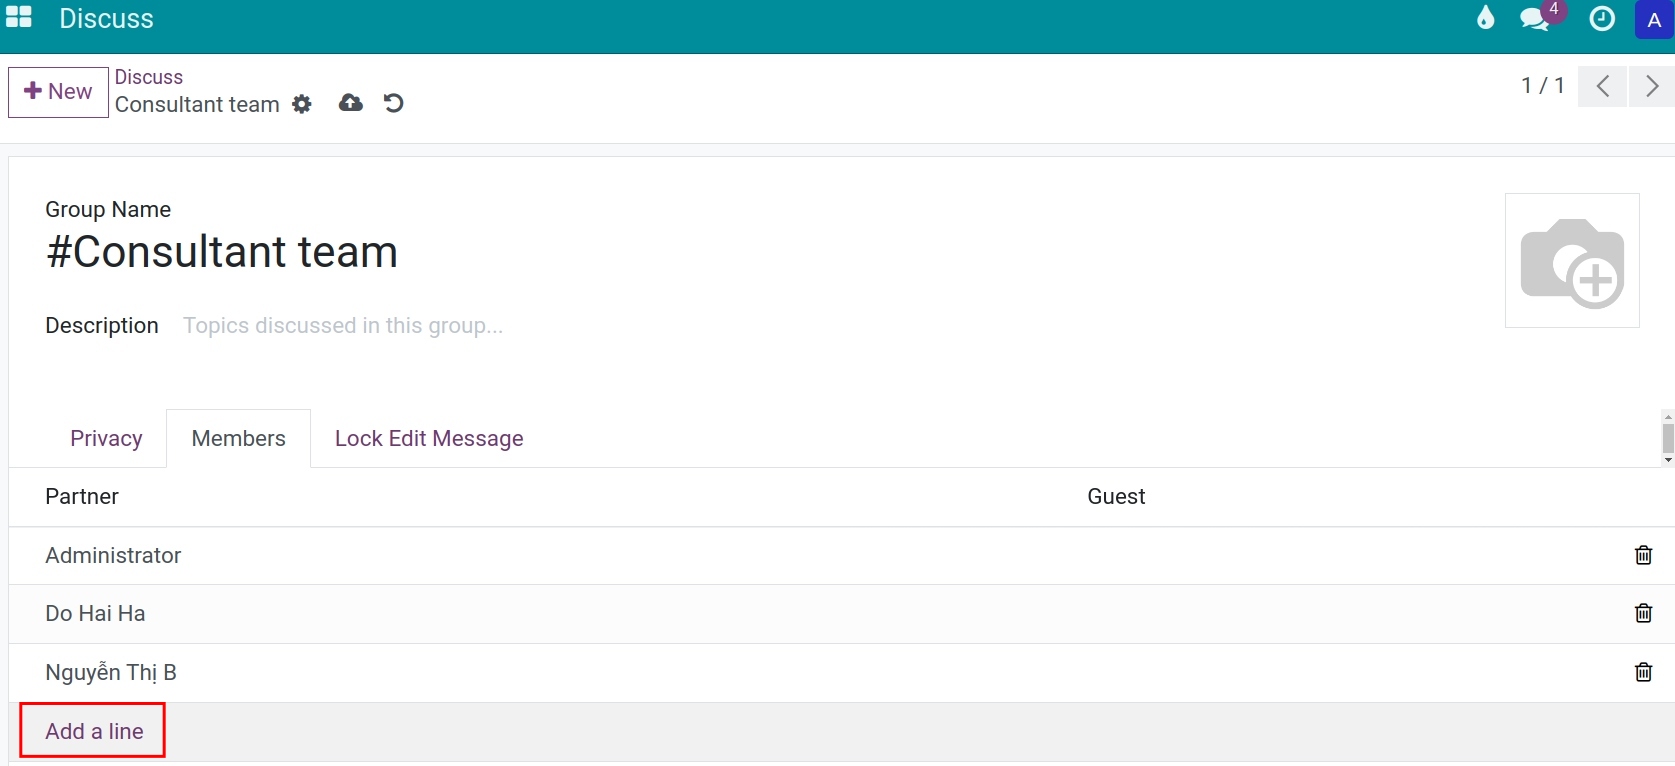Click the Discuss app title
The image size is (1675, 766).
tap(106, 19)
